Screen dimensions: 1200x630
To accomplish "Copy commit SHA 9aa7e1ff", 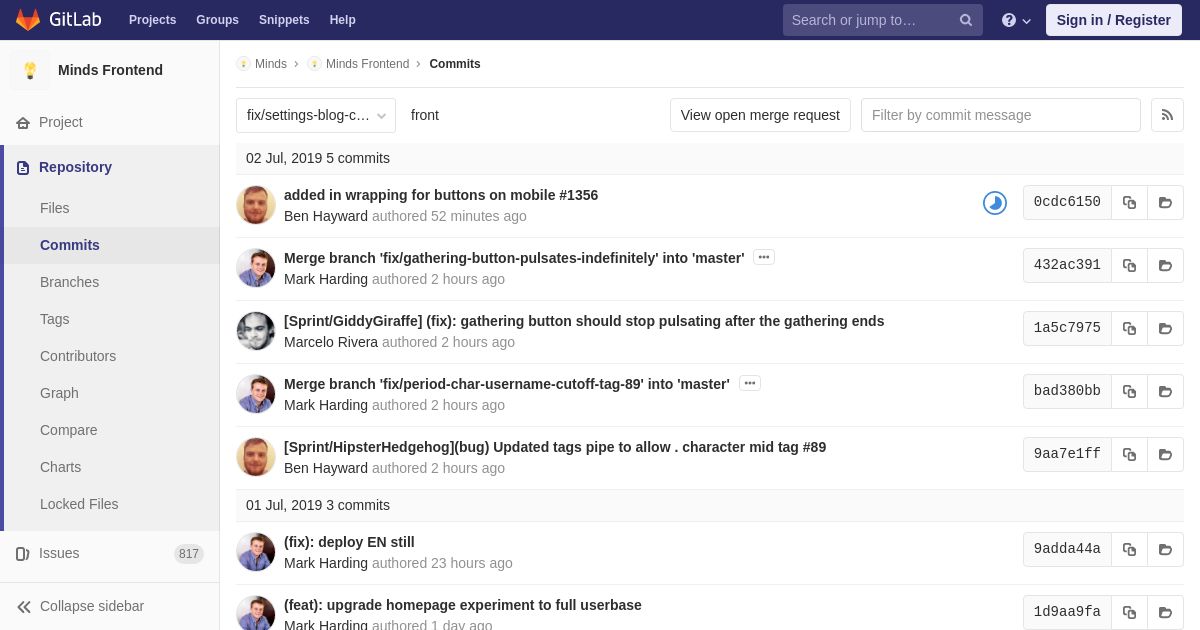I will (1129, 454).
